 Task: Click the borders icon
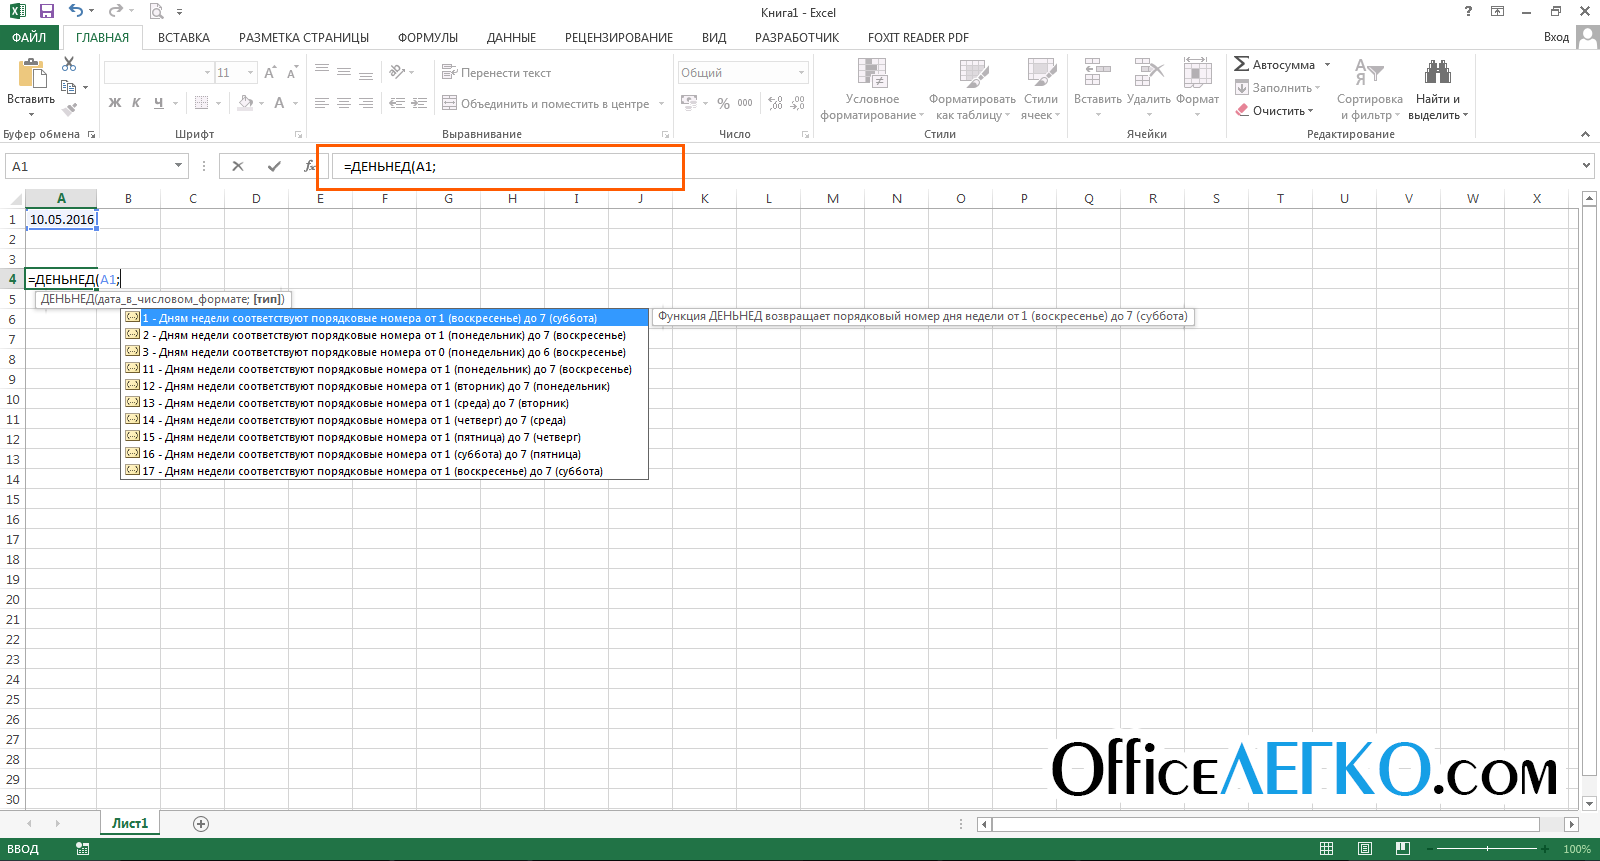(x=201, y=103)
